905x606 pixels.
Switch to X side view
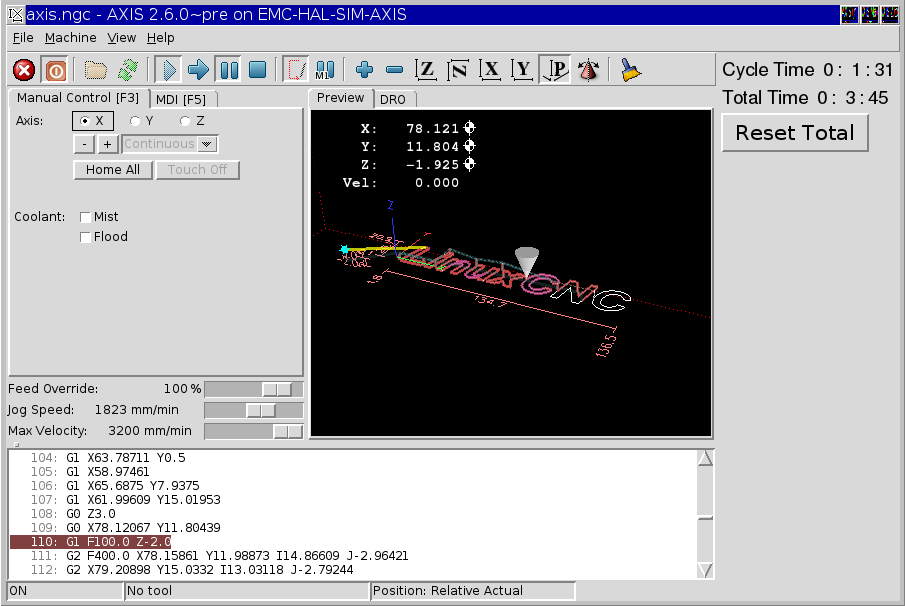click(490, 70)
